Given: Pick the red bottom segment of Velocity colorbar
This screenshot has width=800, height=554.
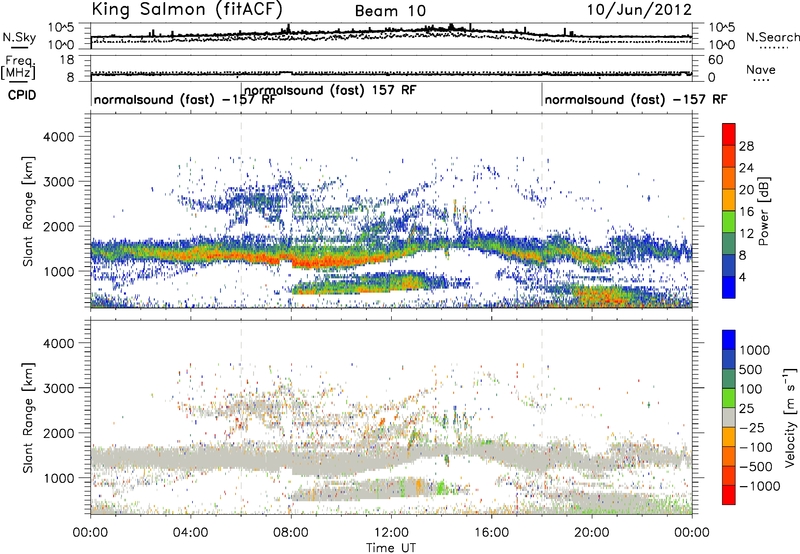Looking at the screenshot, I should pos(729,495).
